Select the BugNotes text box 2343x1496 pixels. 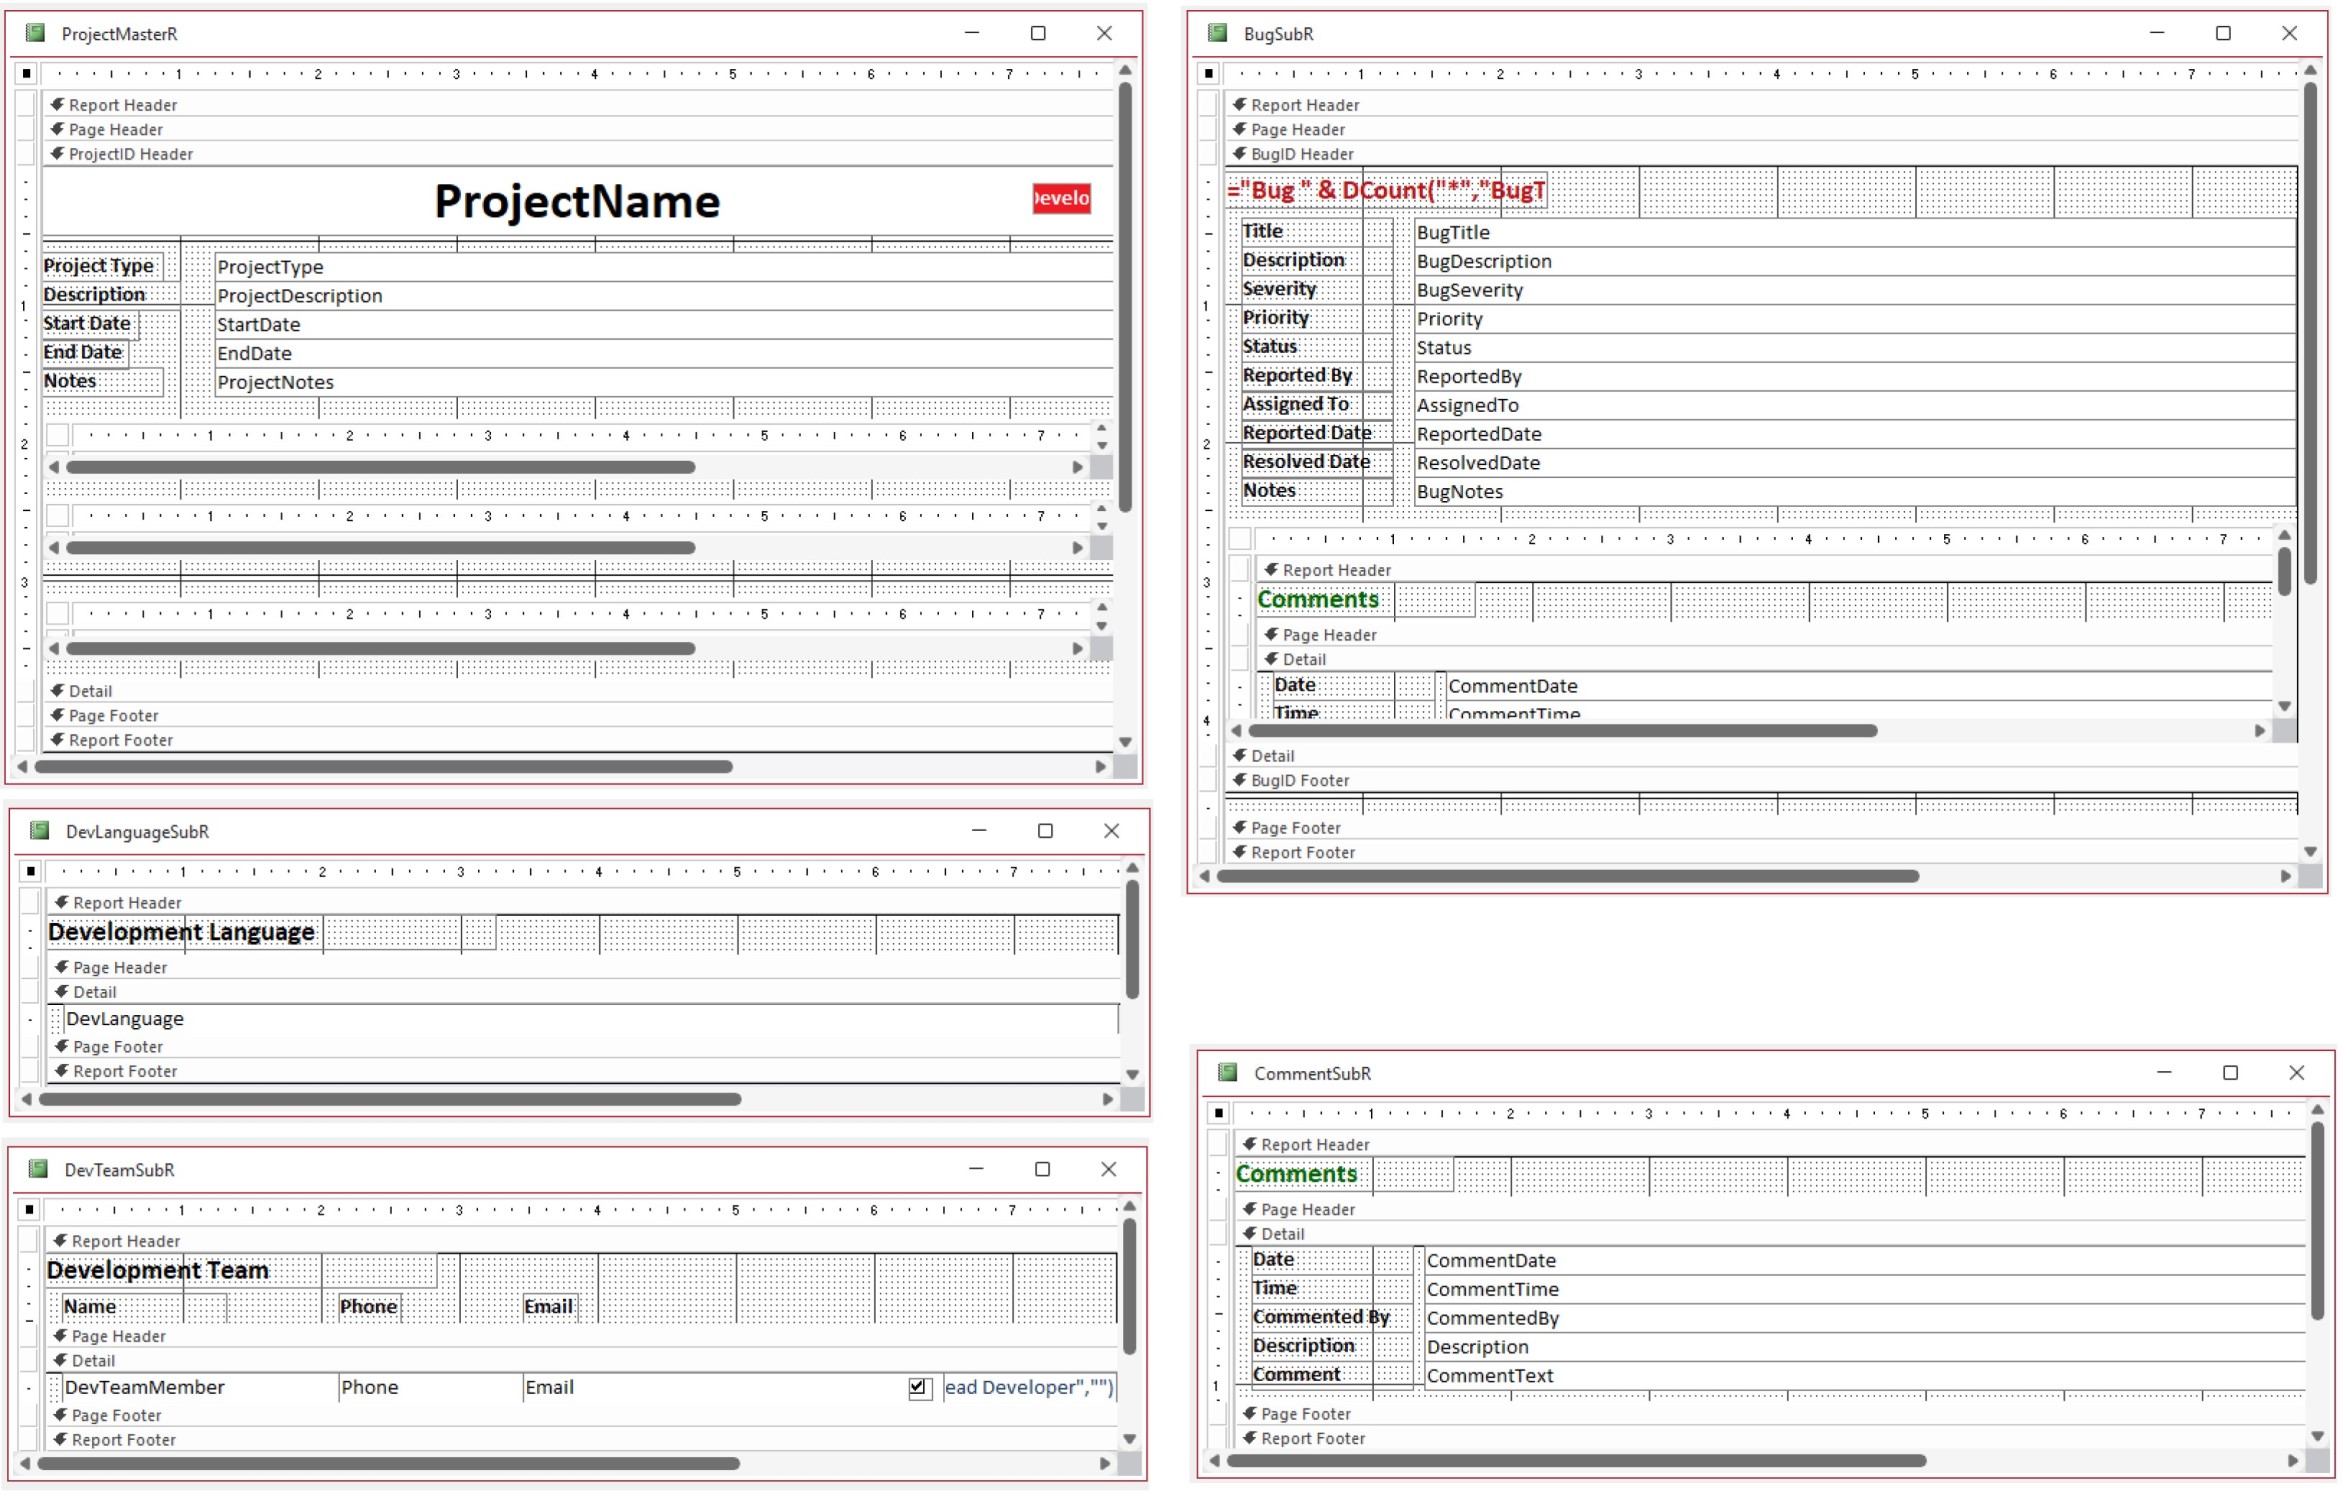point(1855,492)
